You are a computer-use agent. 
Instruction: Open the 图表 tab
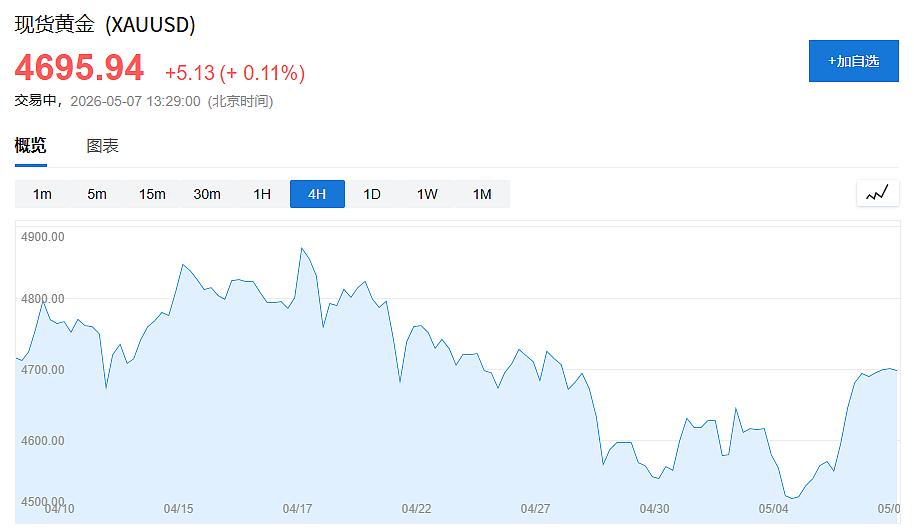[x=103, y=146]
